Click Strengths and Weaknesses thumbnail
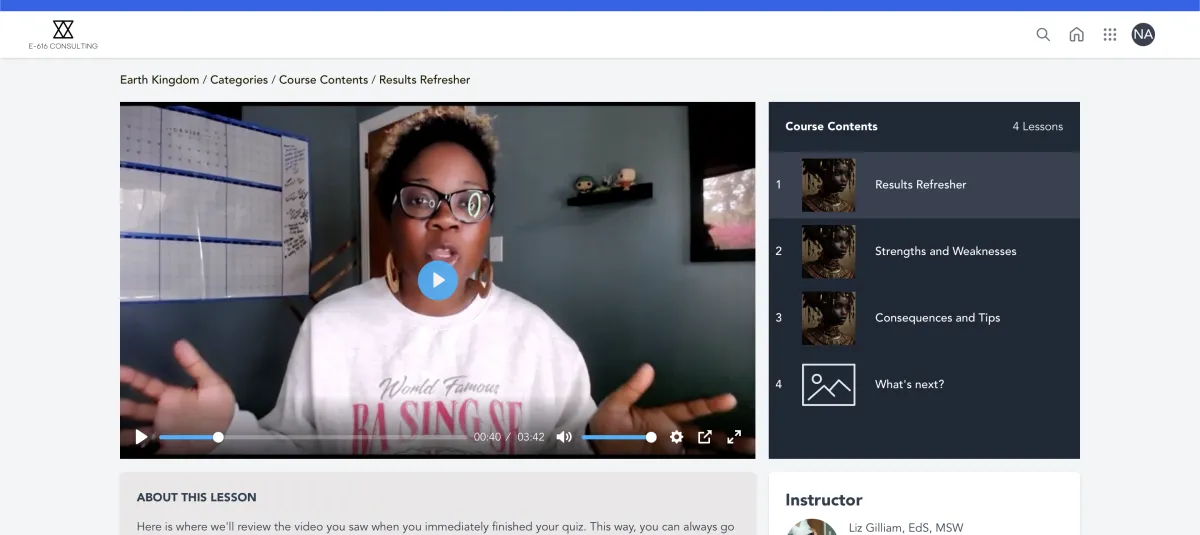 click(x=829, y=251)
